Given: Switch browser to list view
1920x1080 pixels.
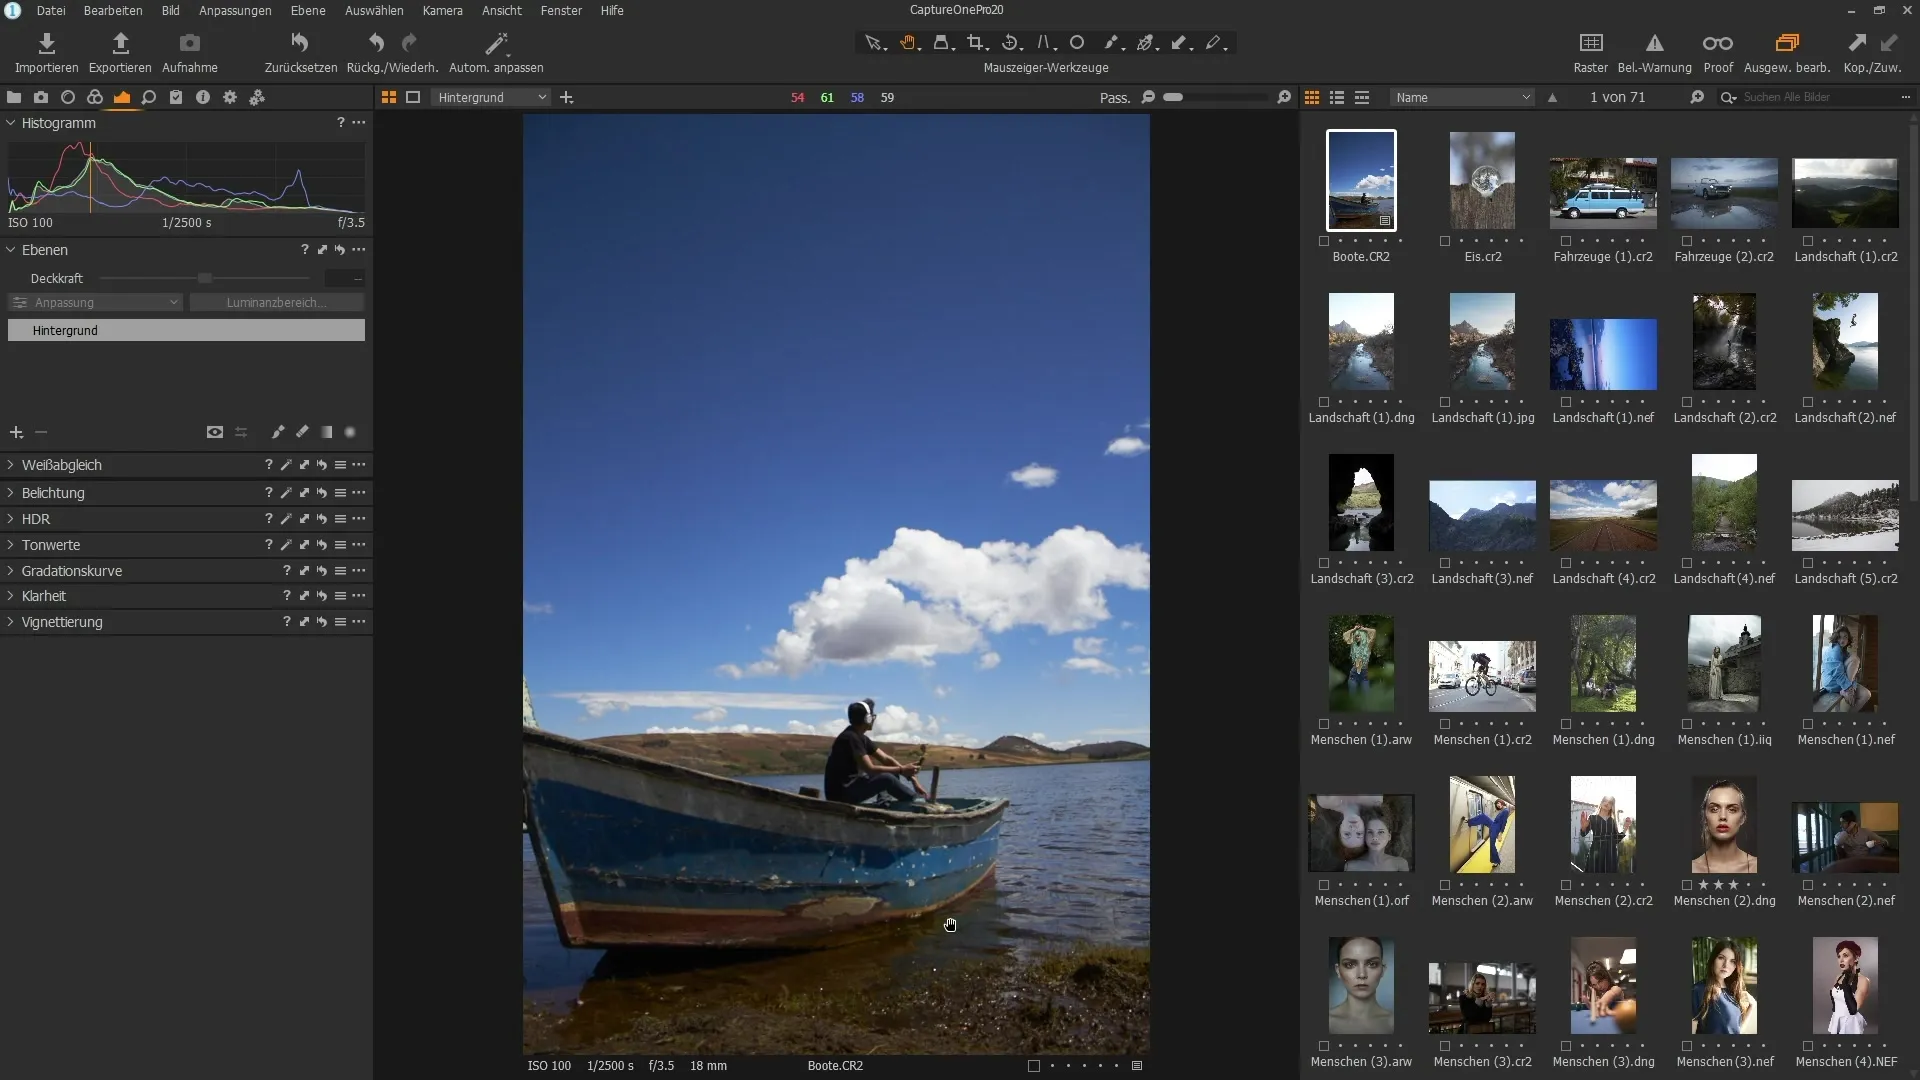Looking at the screenshot, I should [1337, 97].
